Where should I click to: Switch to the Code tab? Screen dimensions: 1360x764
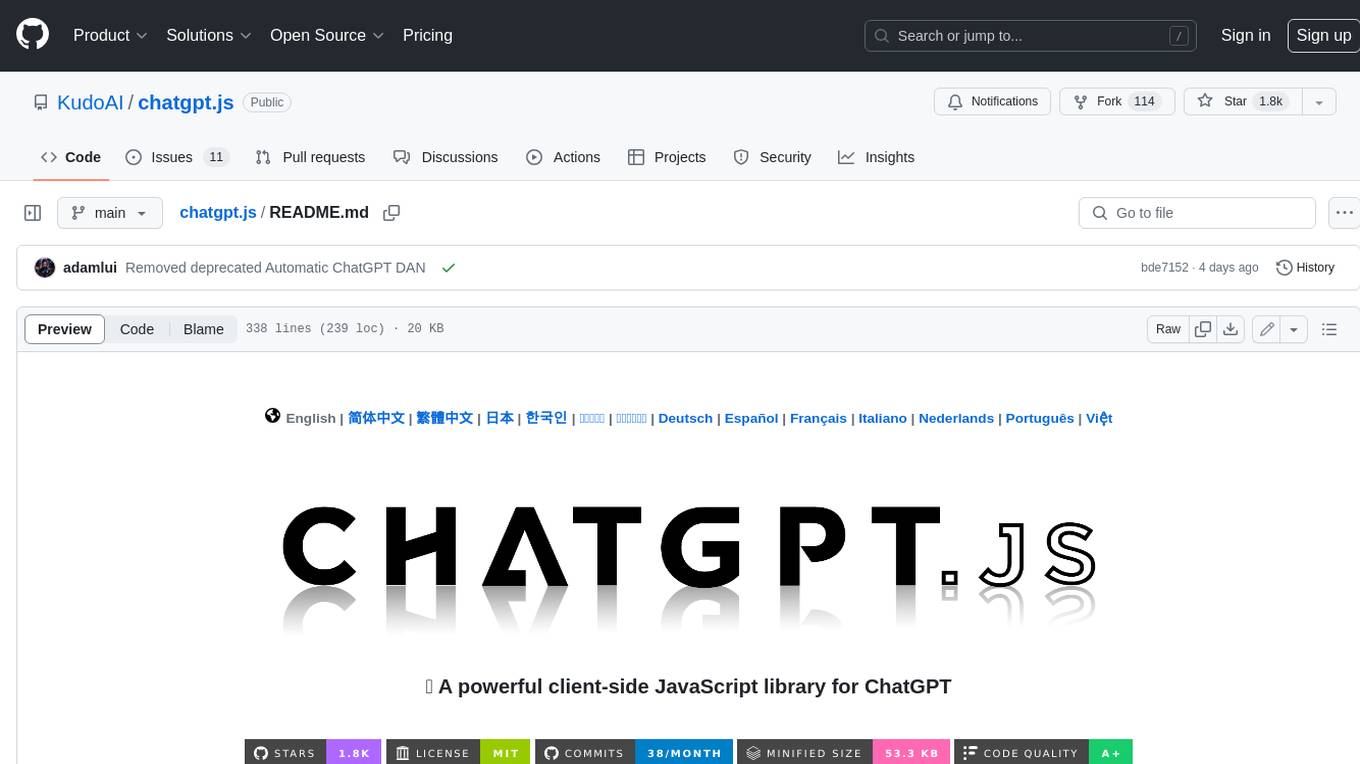70,157
